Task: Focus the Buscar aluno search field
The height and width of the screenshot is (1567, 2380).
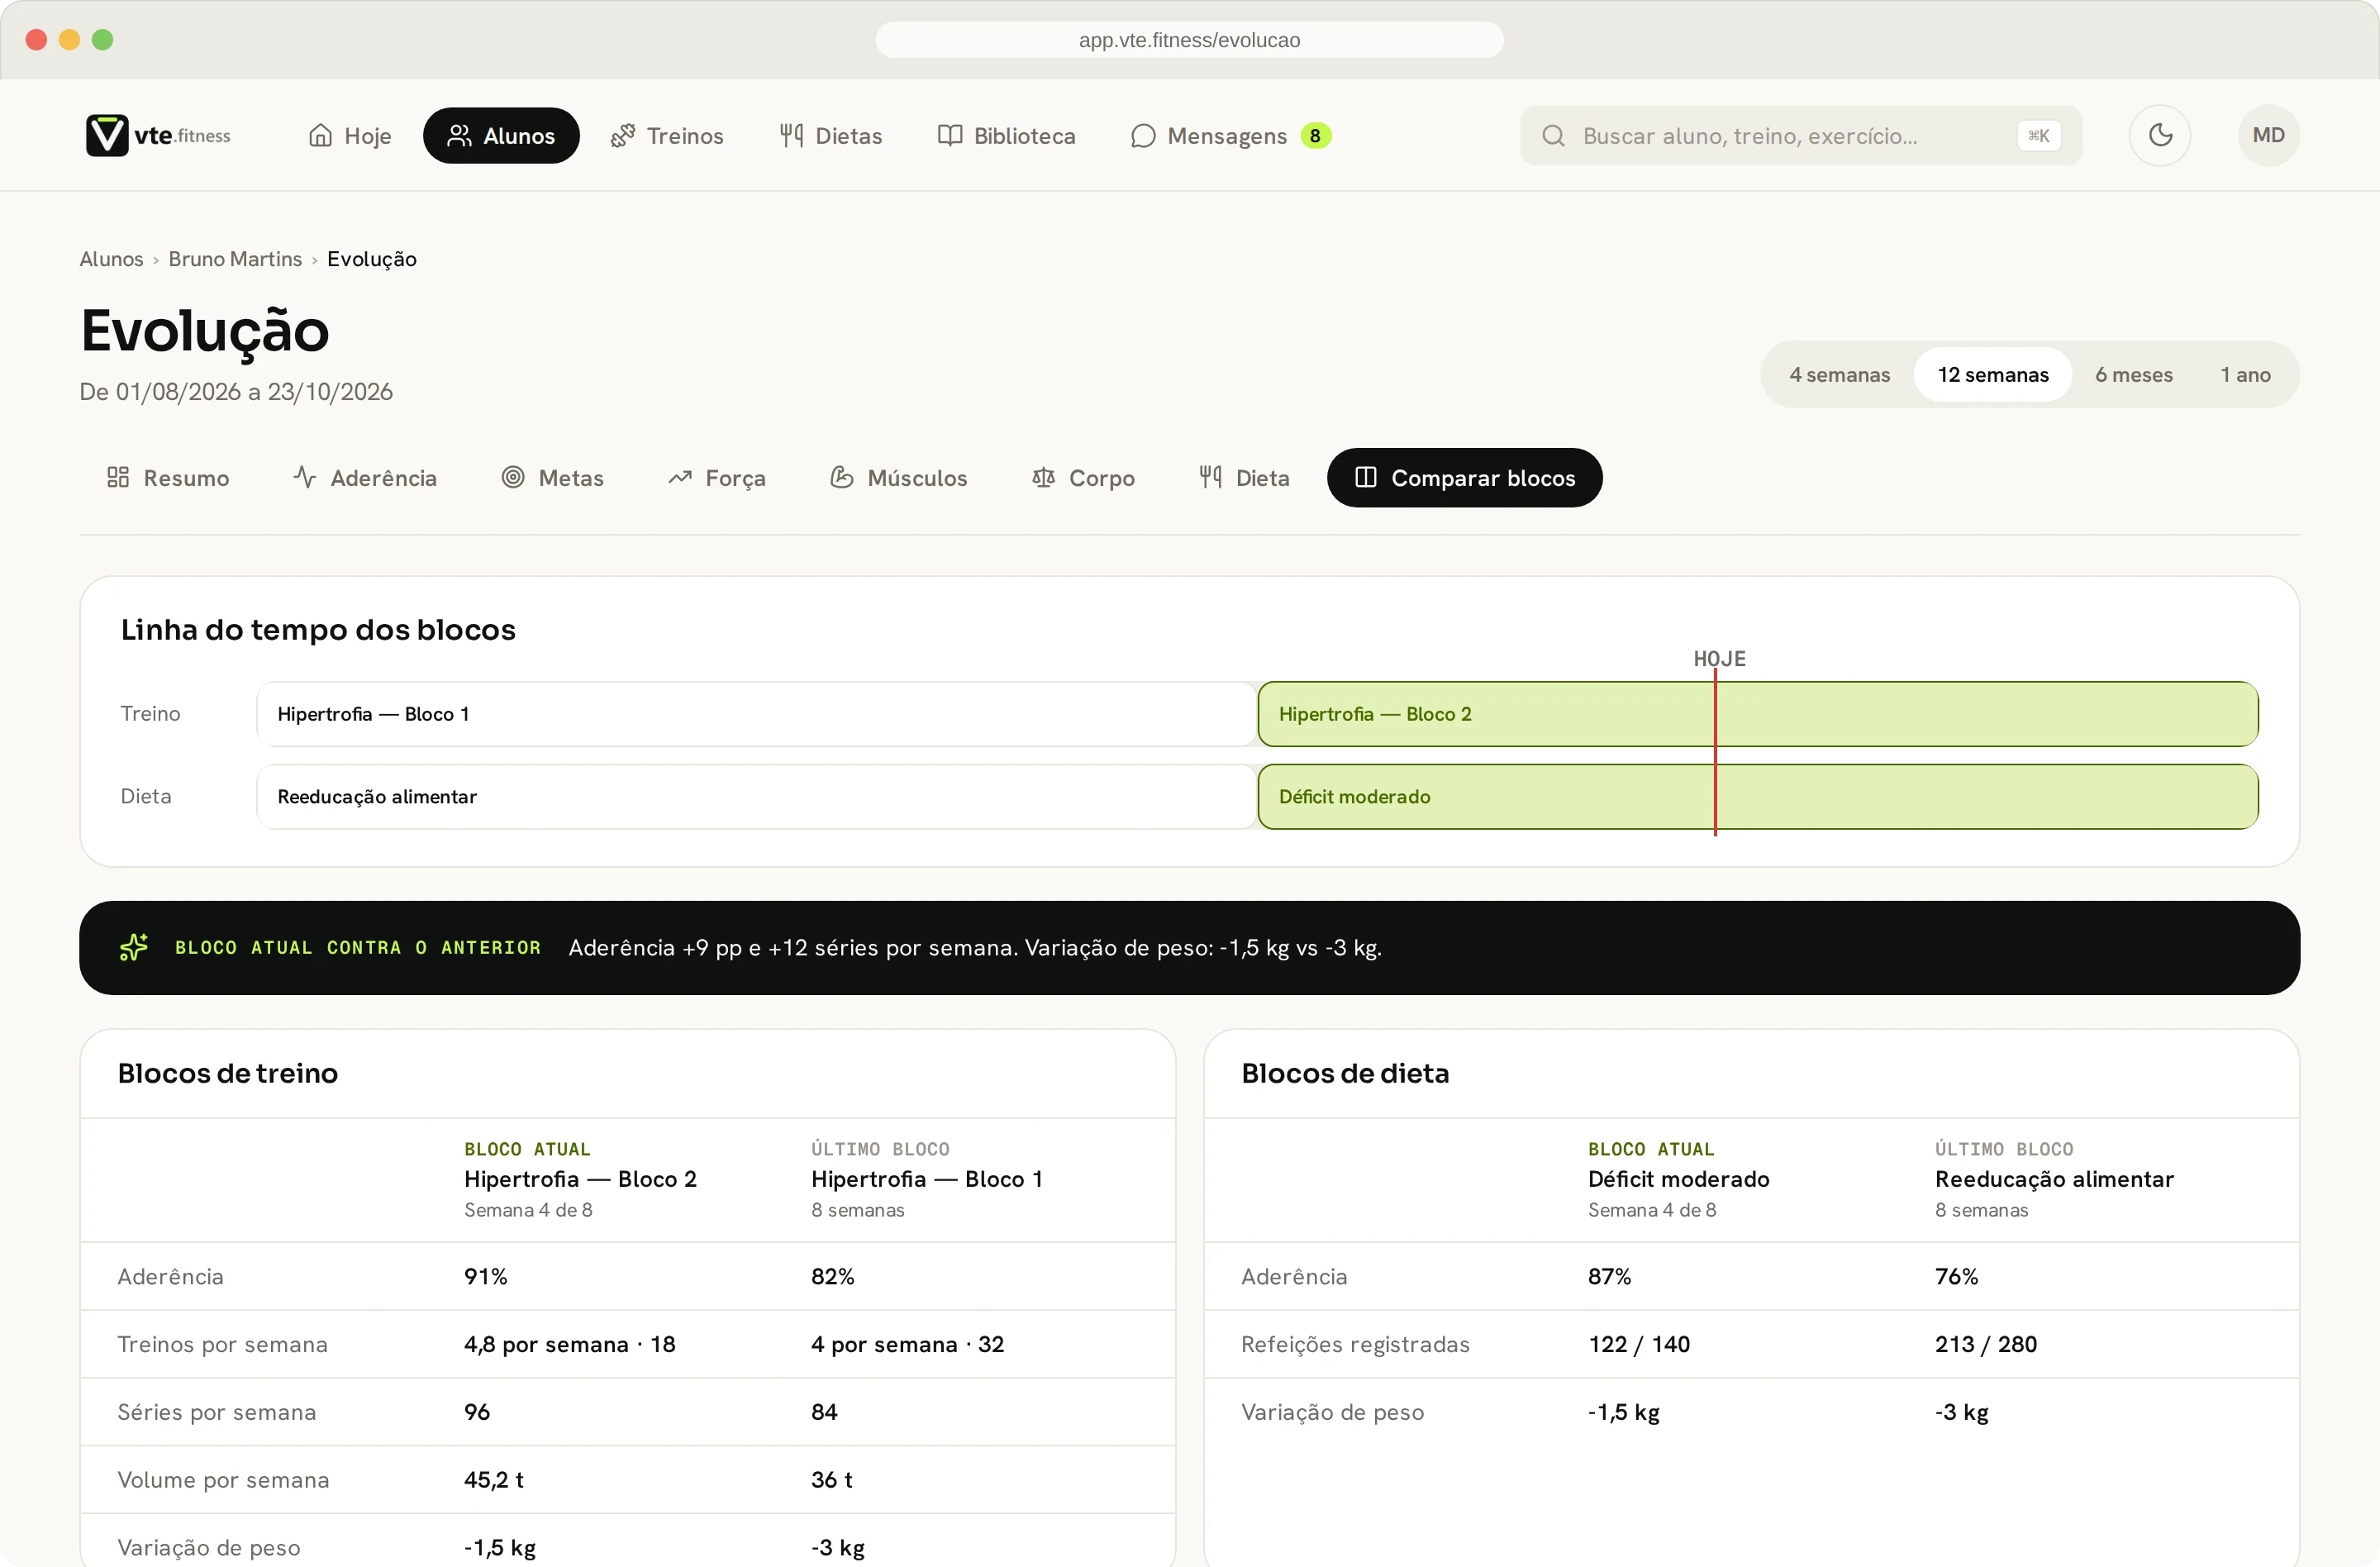Action: [x=1801, y=135]
